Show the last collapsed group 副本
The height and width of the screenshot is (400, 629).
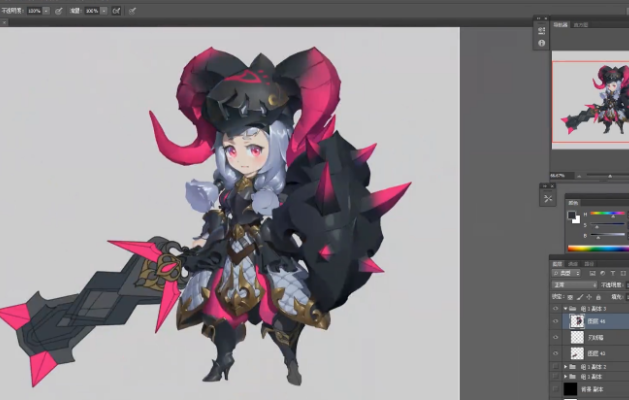pyautogui.click(x=556, y=377)
